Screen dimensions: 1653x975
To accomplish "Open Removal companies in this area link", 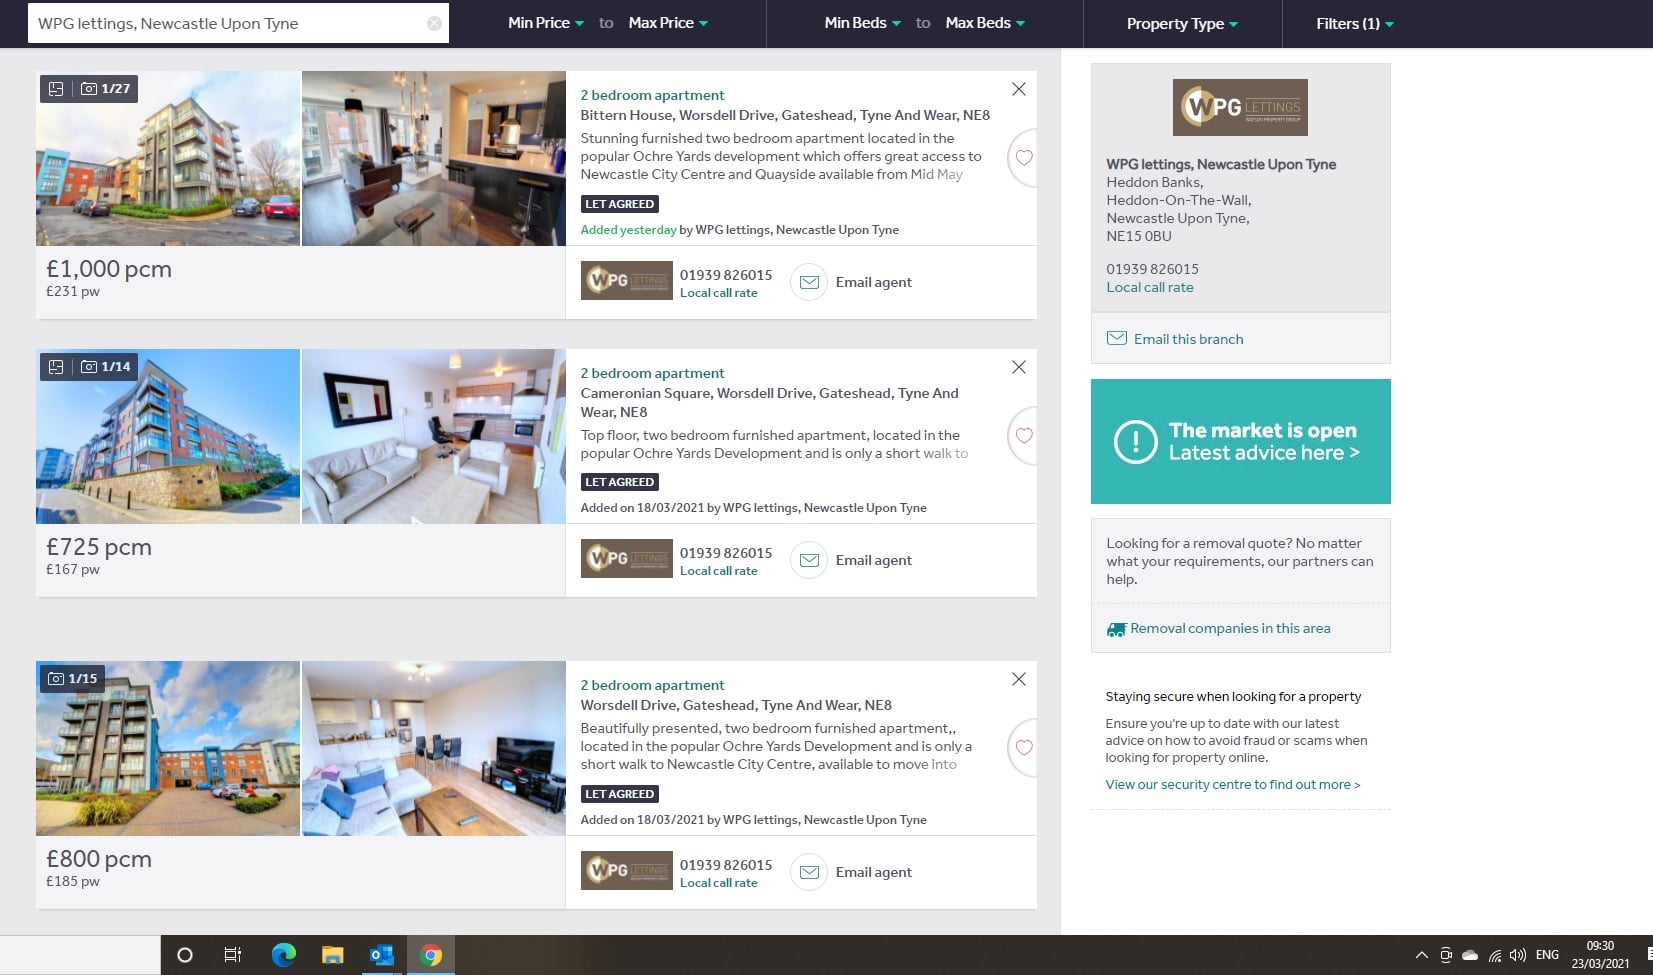I will tap(1230, 628).
